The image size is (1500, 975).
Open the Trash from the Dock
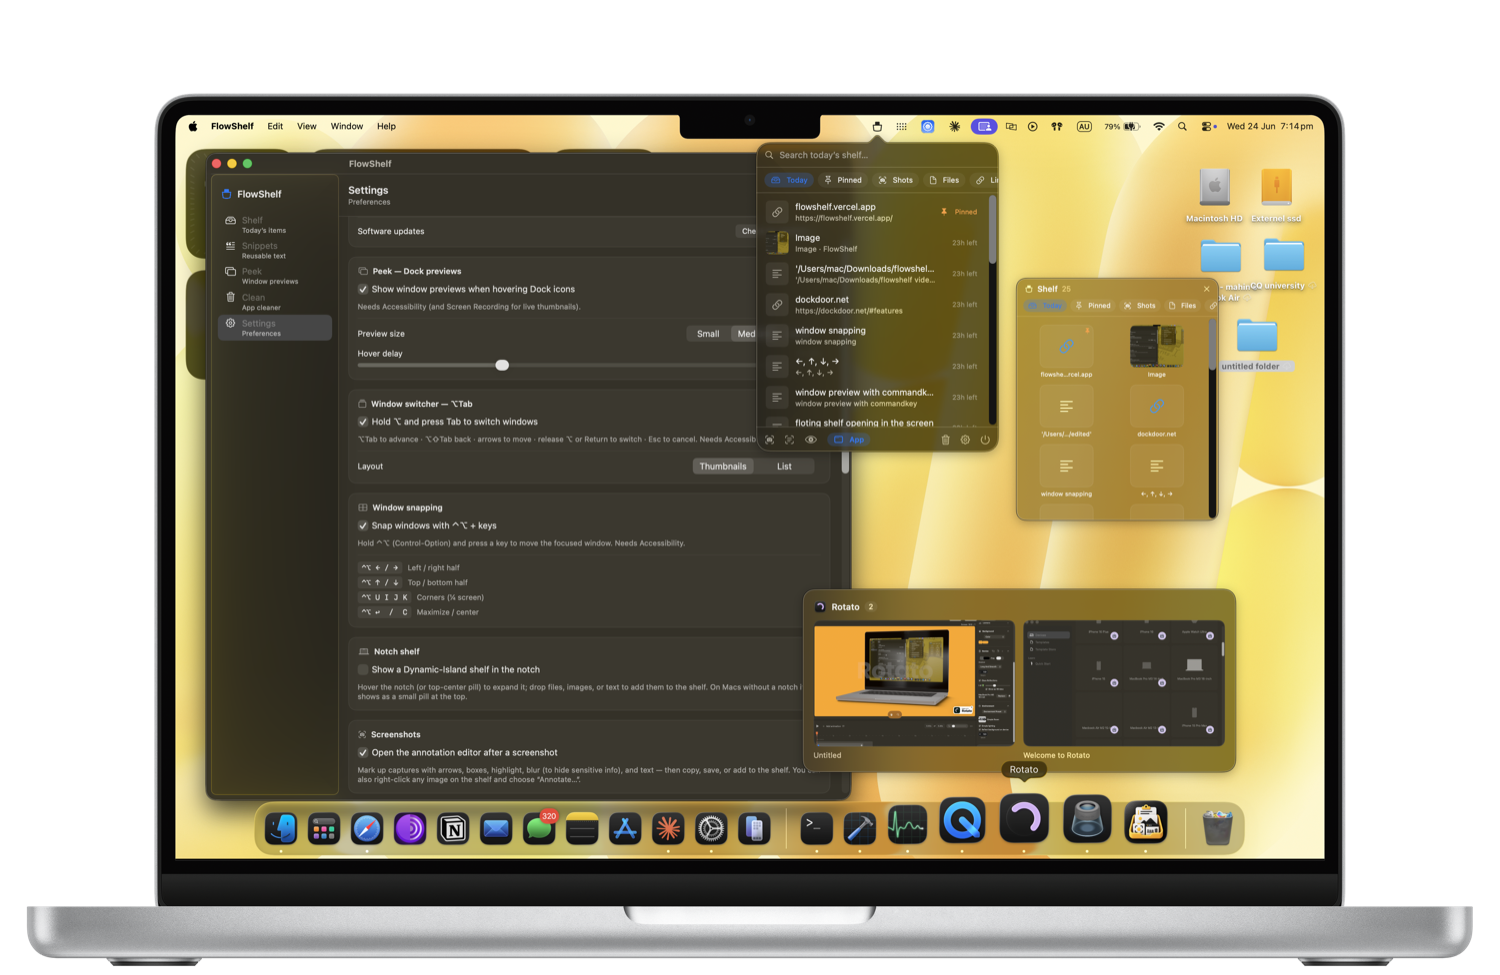tap(1217, 828)
